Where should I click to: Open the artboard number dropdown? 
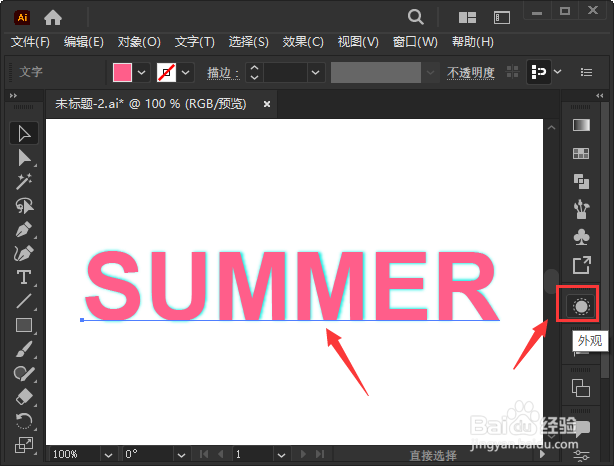pyautogui.click(x=281, y=455)
